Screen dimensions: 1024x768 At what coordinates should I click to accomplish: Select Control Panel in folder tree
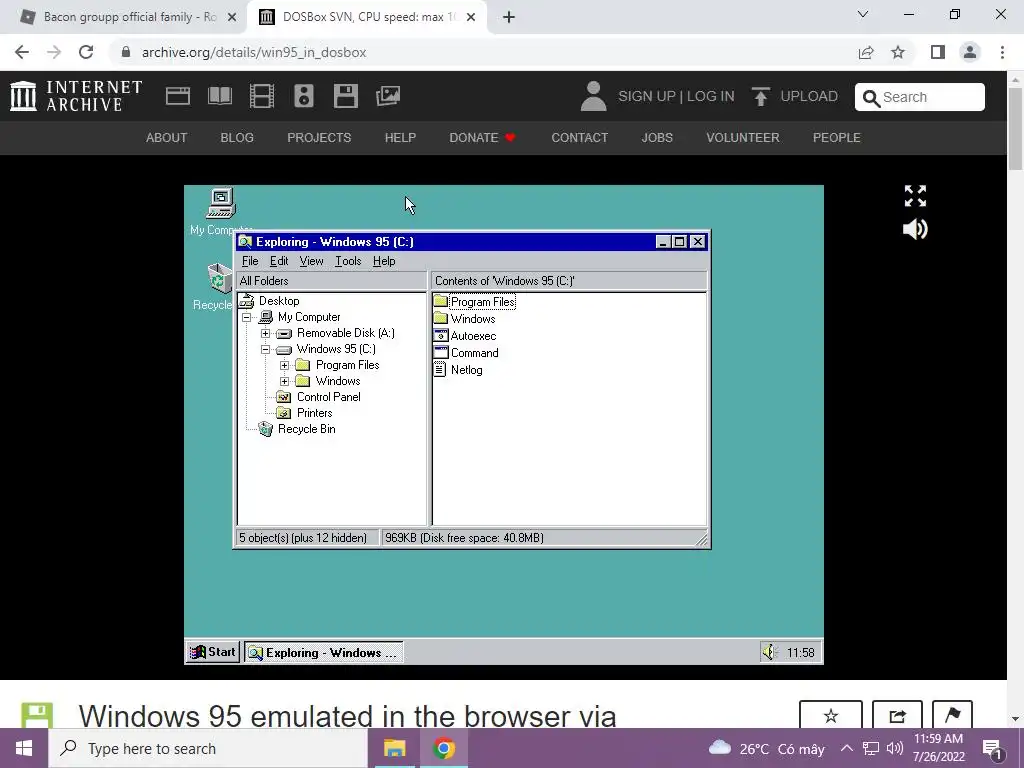[328, 397]
